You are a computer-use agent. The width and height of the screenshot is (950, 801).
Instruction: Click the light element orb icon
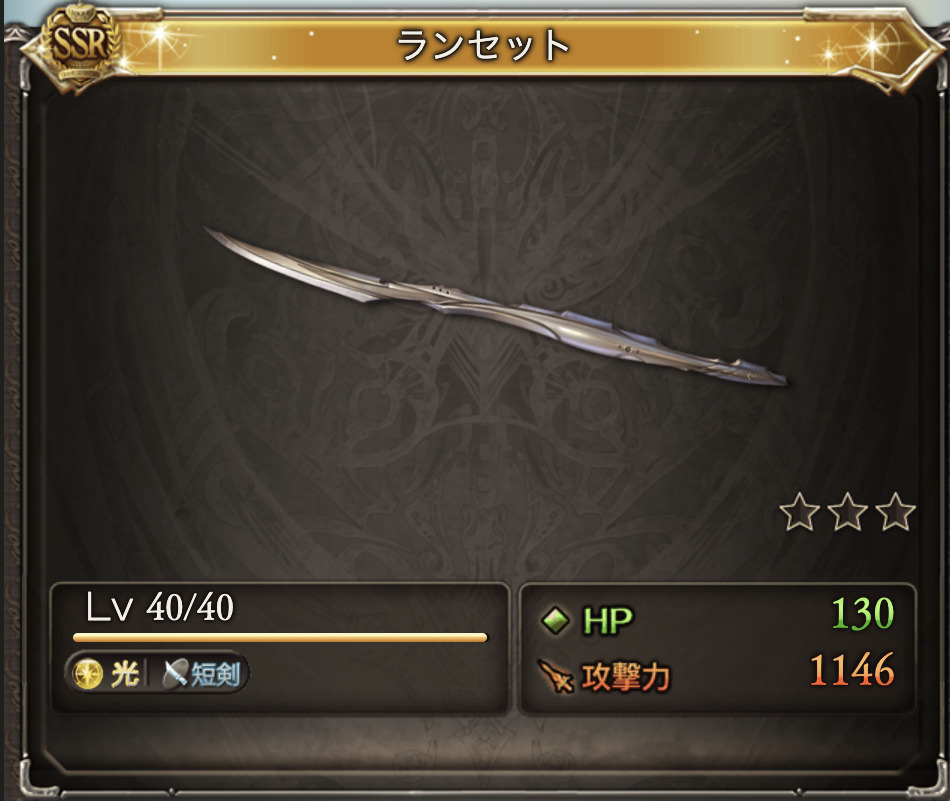[x=88, y=674]
